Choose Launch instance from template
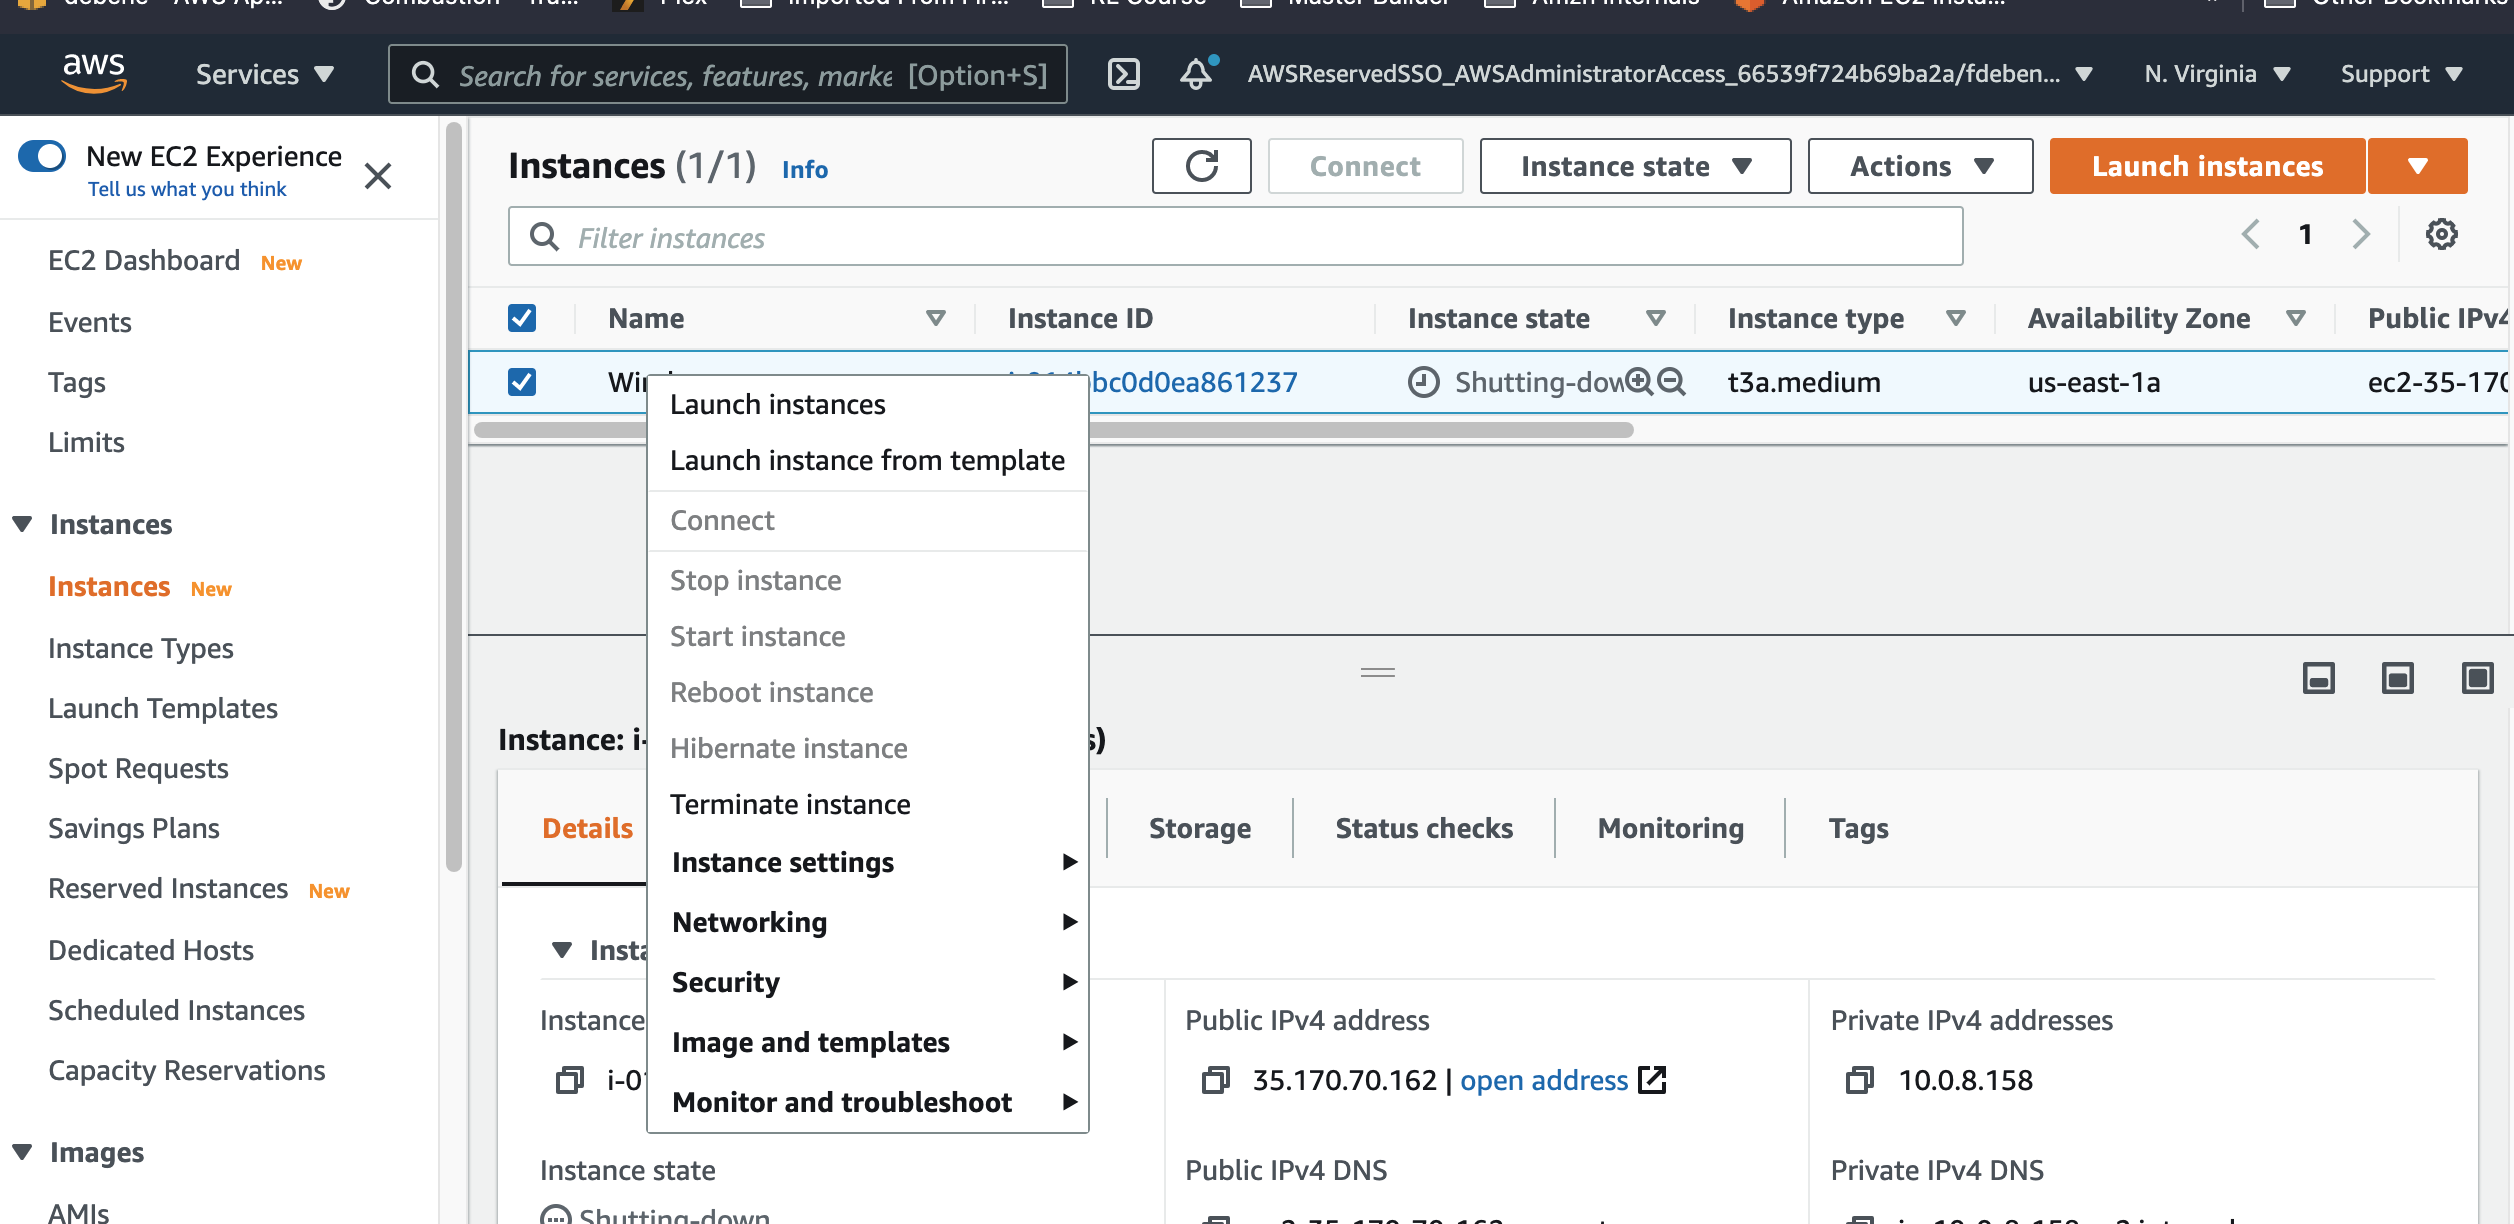Screen dimensions: 2514x1224 (868, 460)
